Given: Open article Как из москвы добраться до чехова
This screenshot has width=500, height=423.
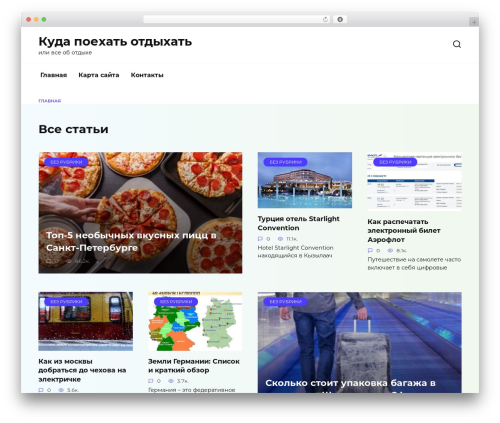Looking at the screenshot, I should click(x=82, y=370).
